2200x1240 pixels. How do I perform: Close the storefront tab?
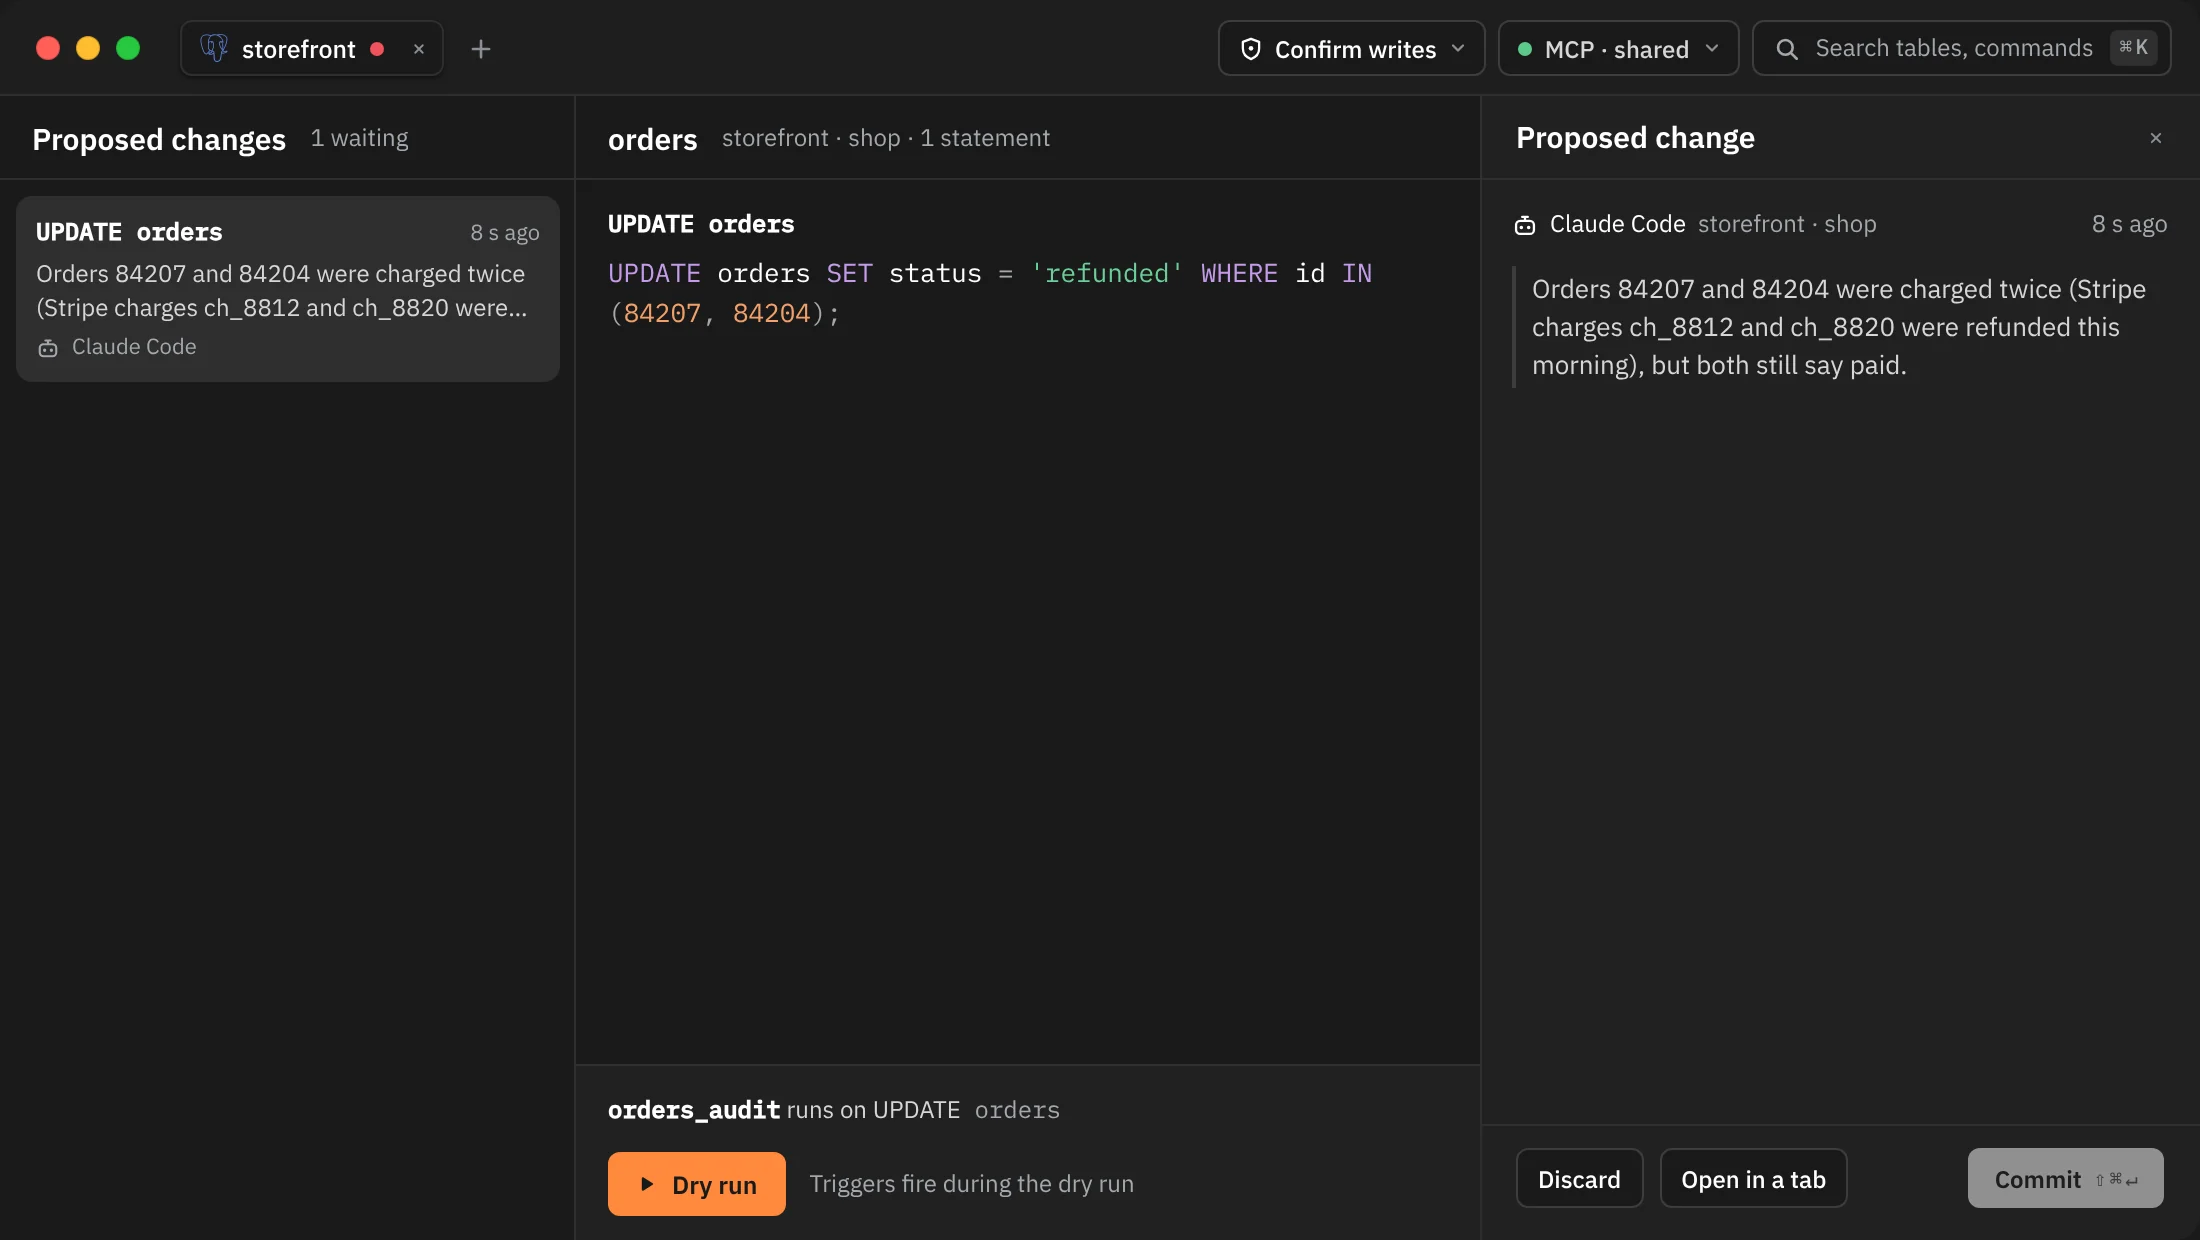[419, 49]
